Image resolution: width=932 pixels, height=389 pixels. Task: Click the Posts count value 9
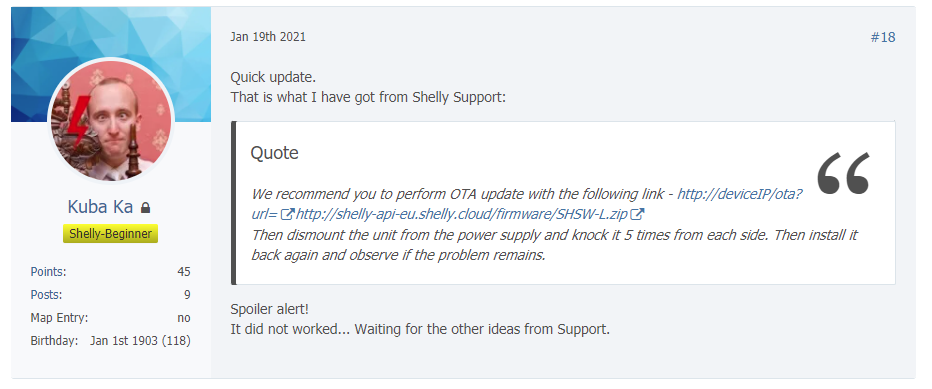187,295
